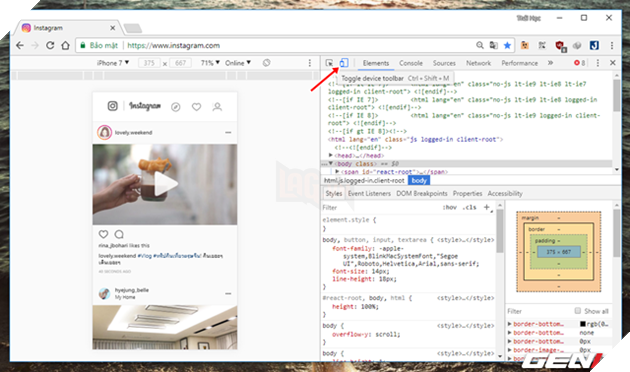This screenshot has height=372, width=630.
Task: Open Properties tab
Action: (x=467, y=194)
